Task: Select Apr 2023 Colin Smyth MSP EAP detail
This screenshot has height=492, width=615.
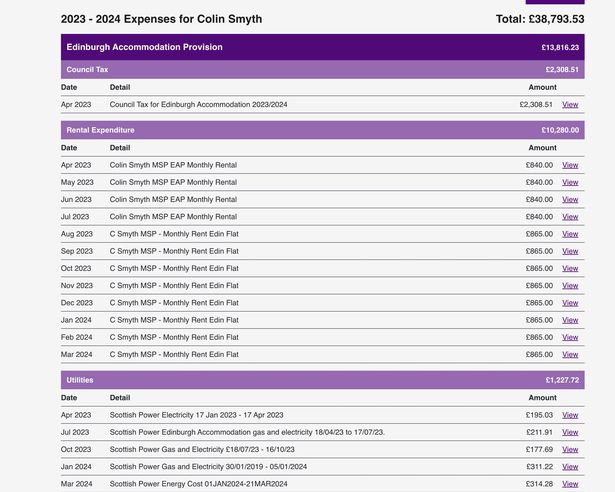Action: [x=173, y=165]
